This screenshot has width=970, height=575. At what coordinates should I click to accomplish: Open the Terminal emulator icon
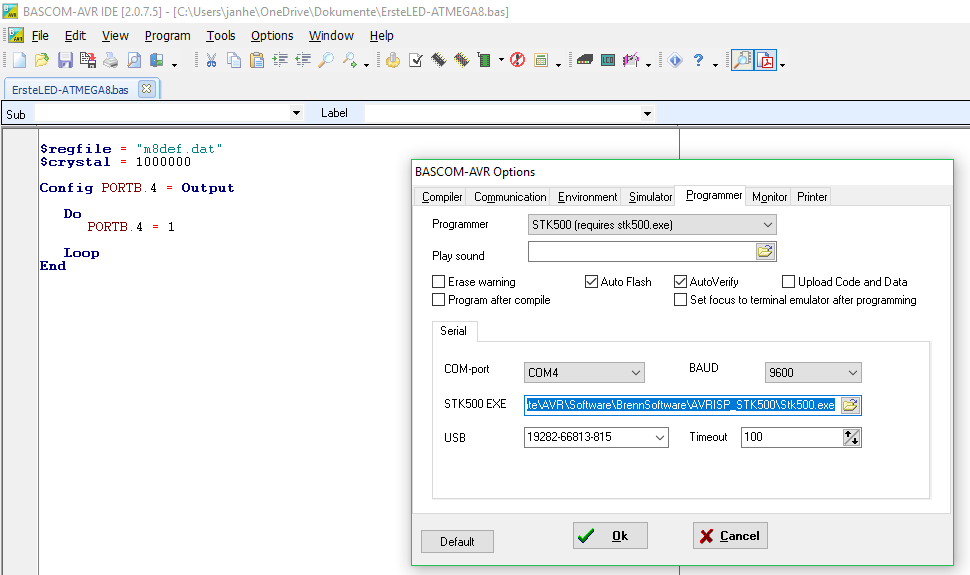click(585, 60)
